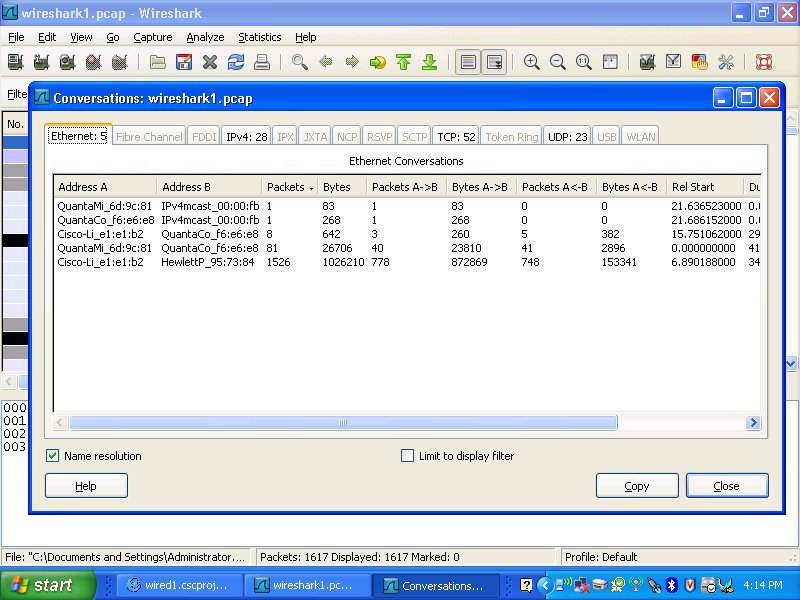The height and width of the screenshot is (600, 800).
Task: Click the Close button in Conversations dialog
Action: pos(727,486)
